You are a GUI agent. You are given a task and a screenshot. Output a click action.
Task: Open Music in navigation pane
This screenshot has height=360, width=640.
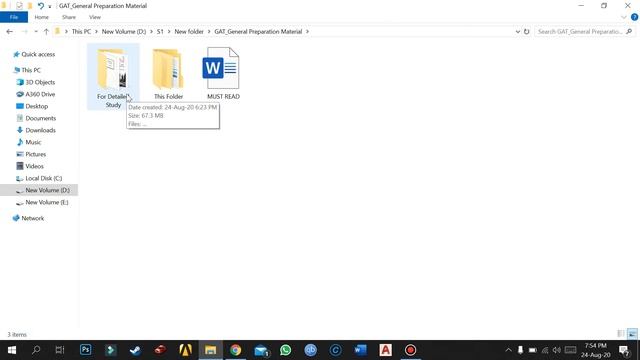pos(33,142)
